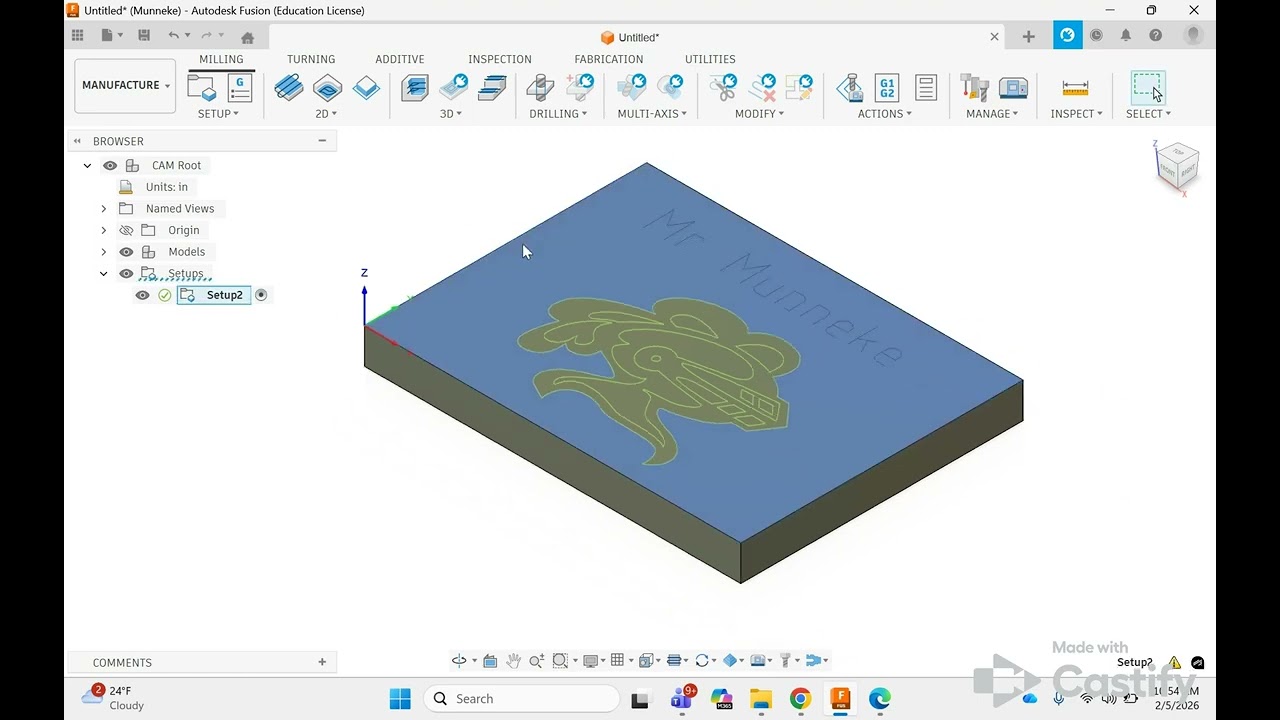The width and height of the screenshot is (1280, 720).
Task: Click the 3D Pocket Clearing extension icon
Action: 453,88
